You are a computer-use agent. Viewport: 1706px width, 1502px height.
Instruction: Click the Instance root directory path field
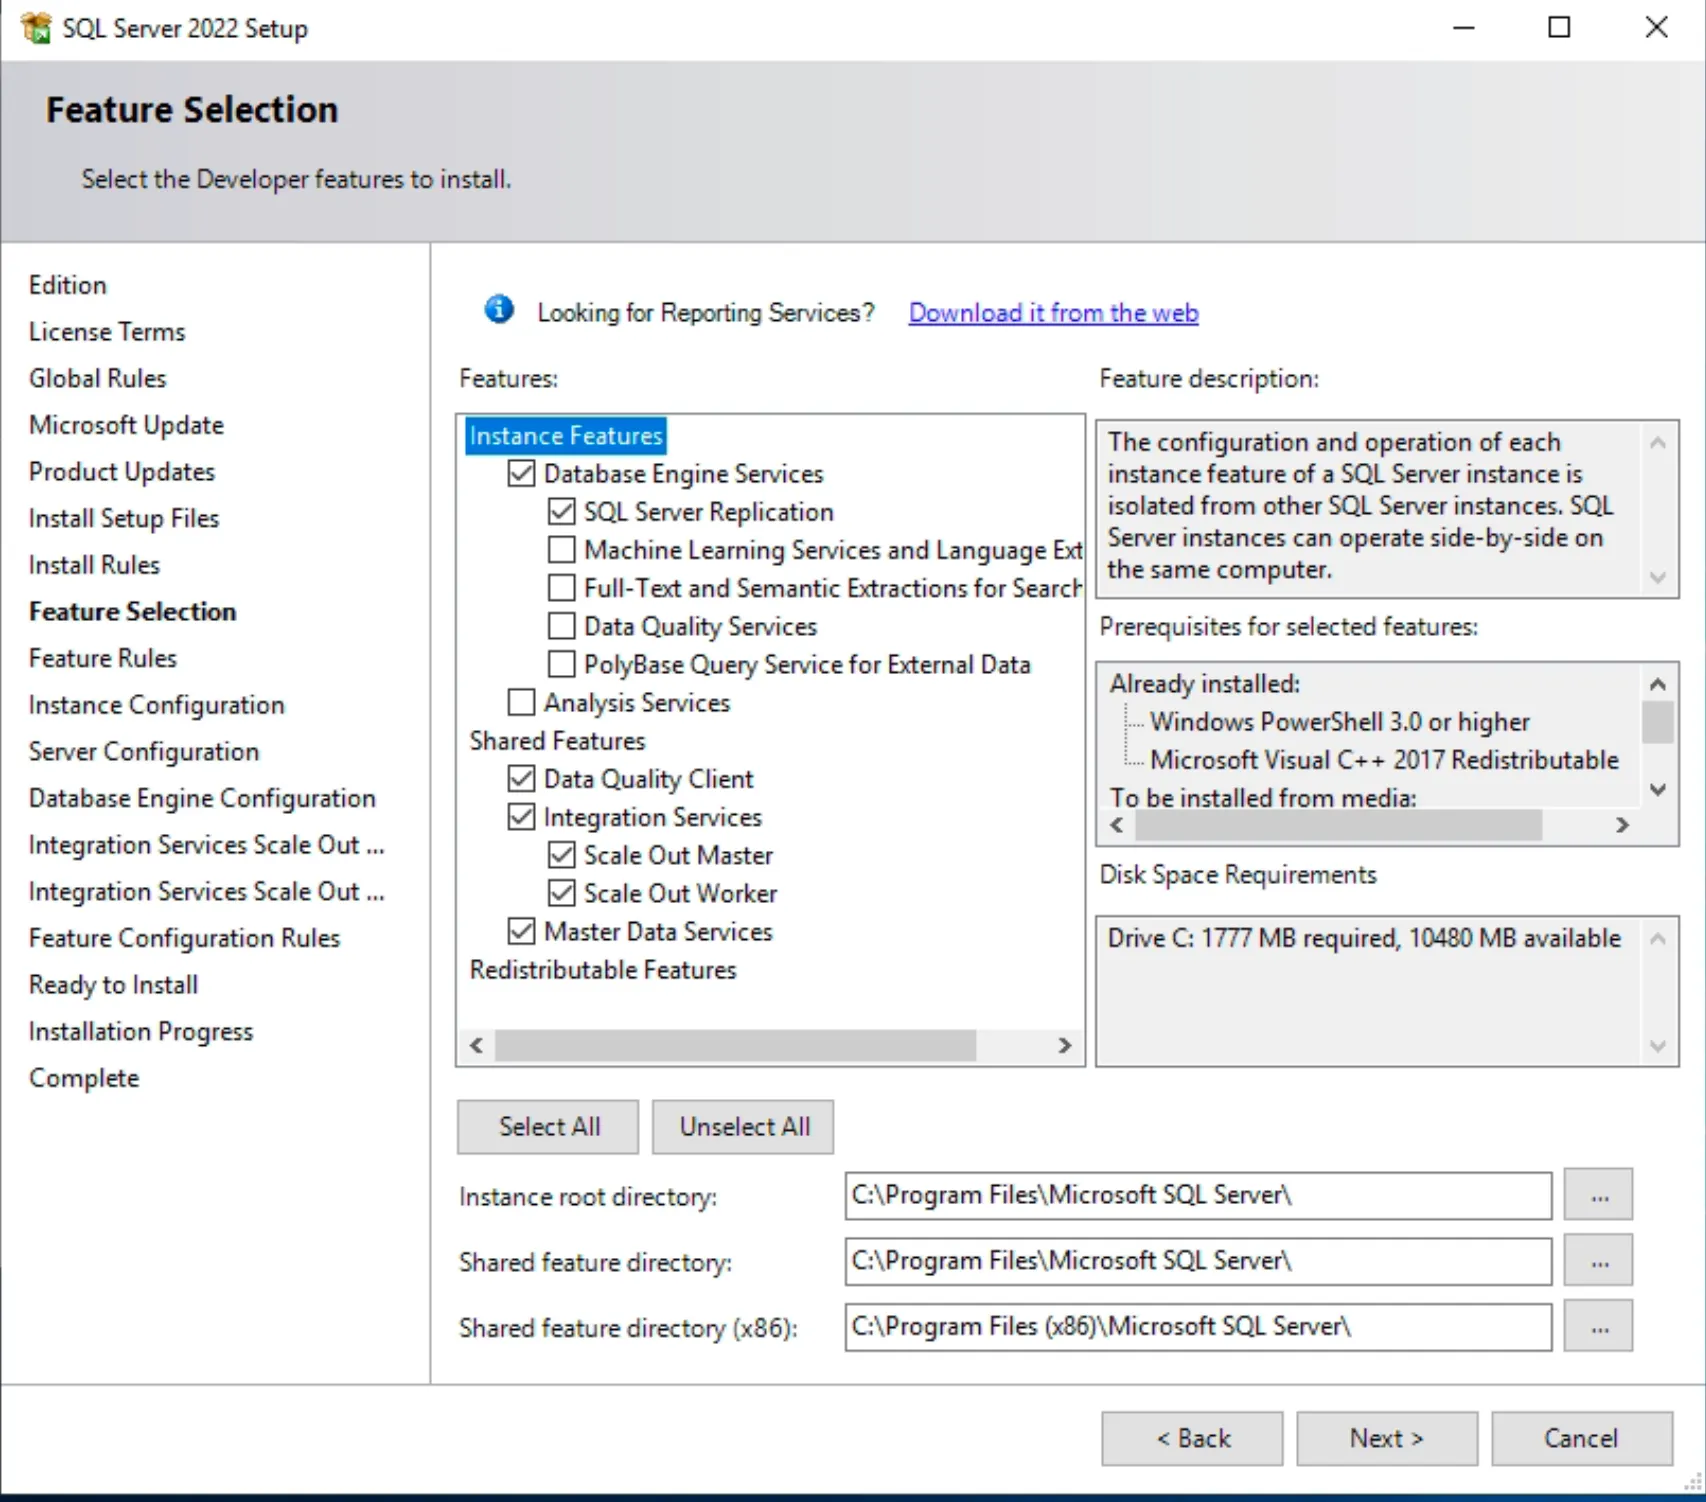tap(1198, 1195)
